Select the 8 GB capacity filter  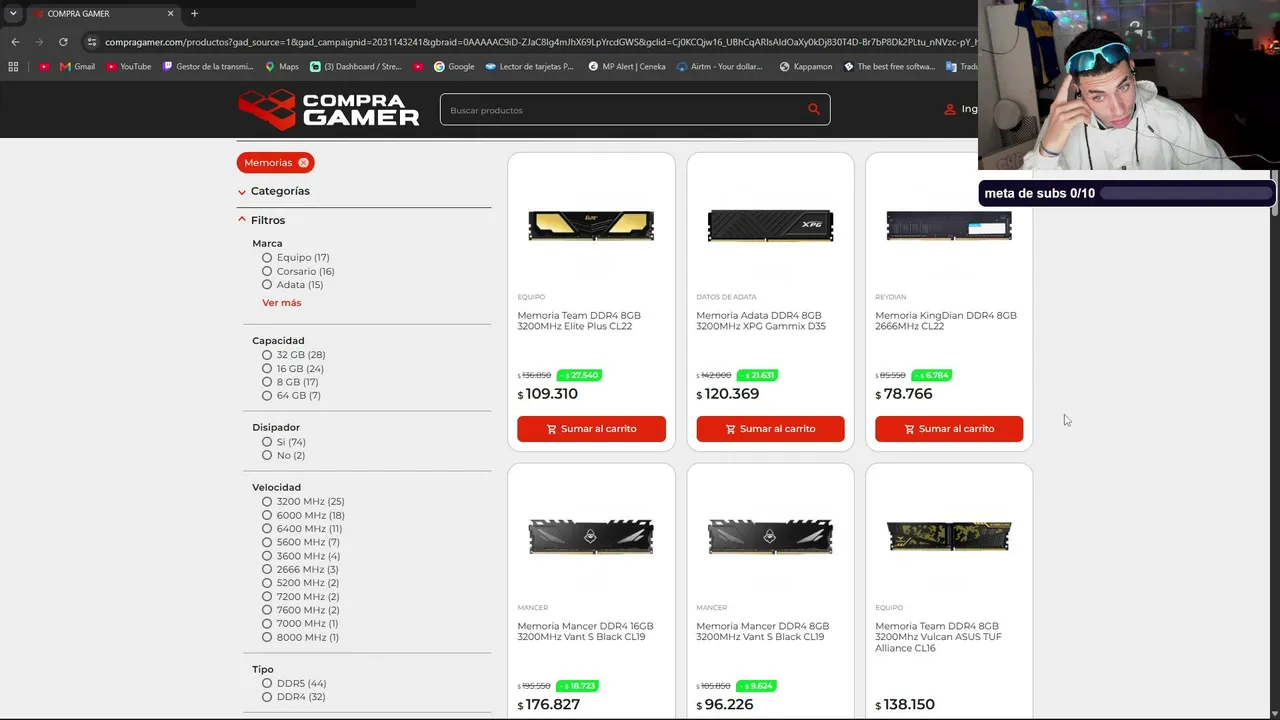(x=267, y=382)
